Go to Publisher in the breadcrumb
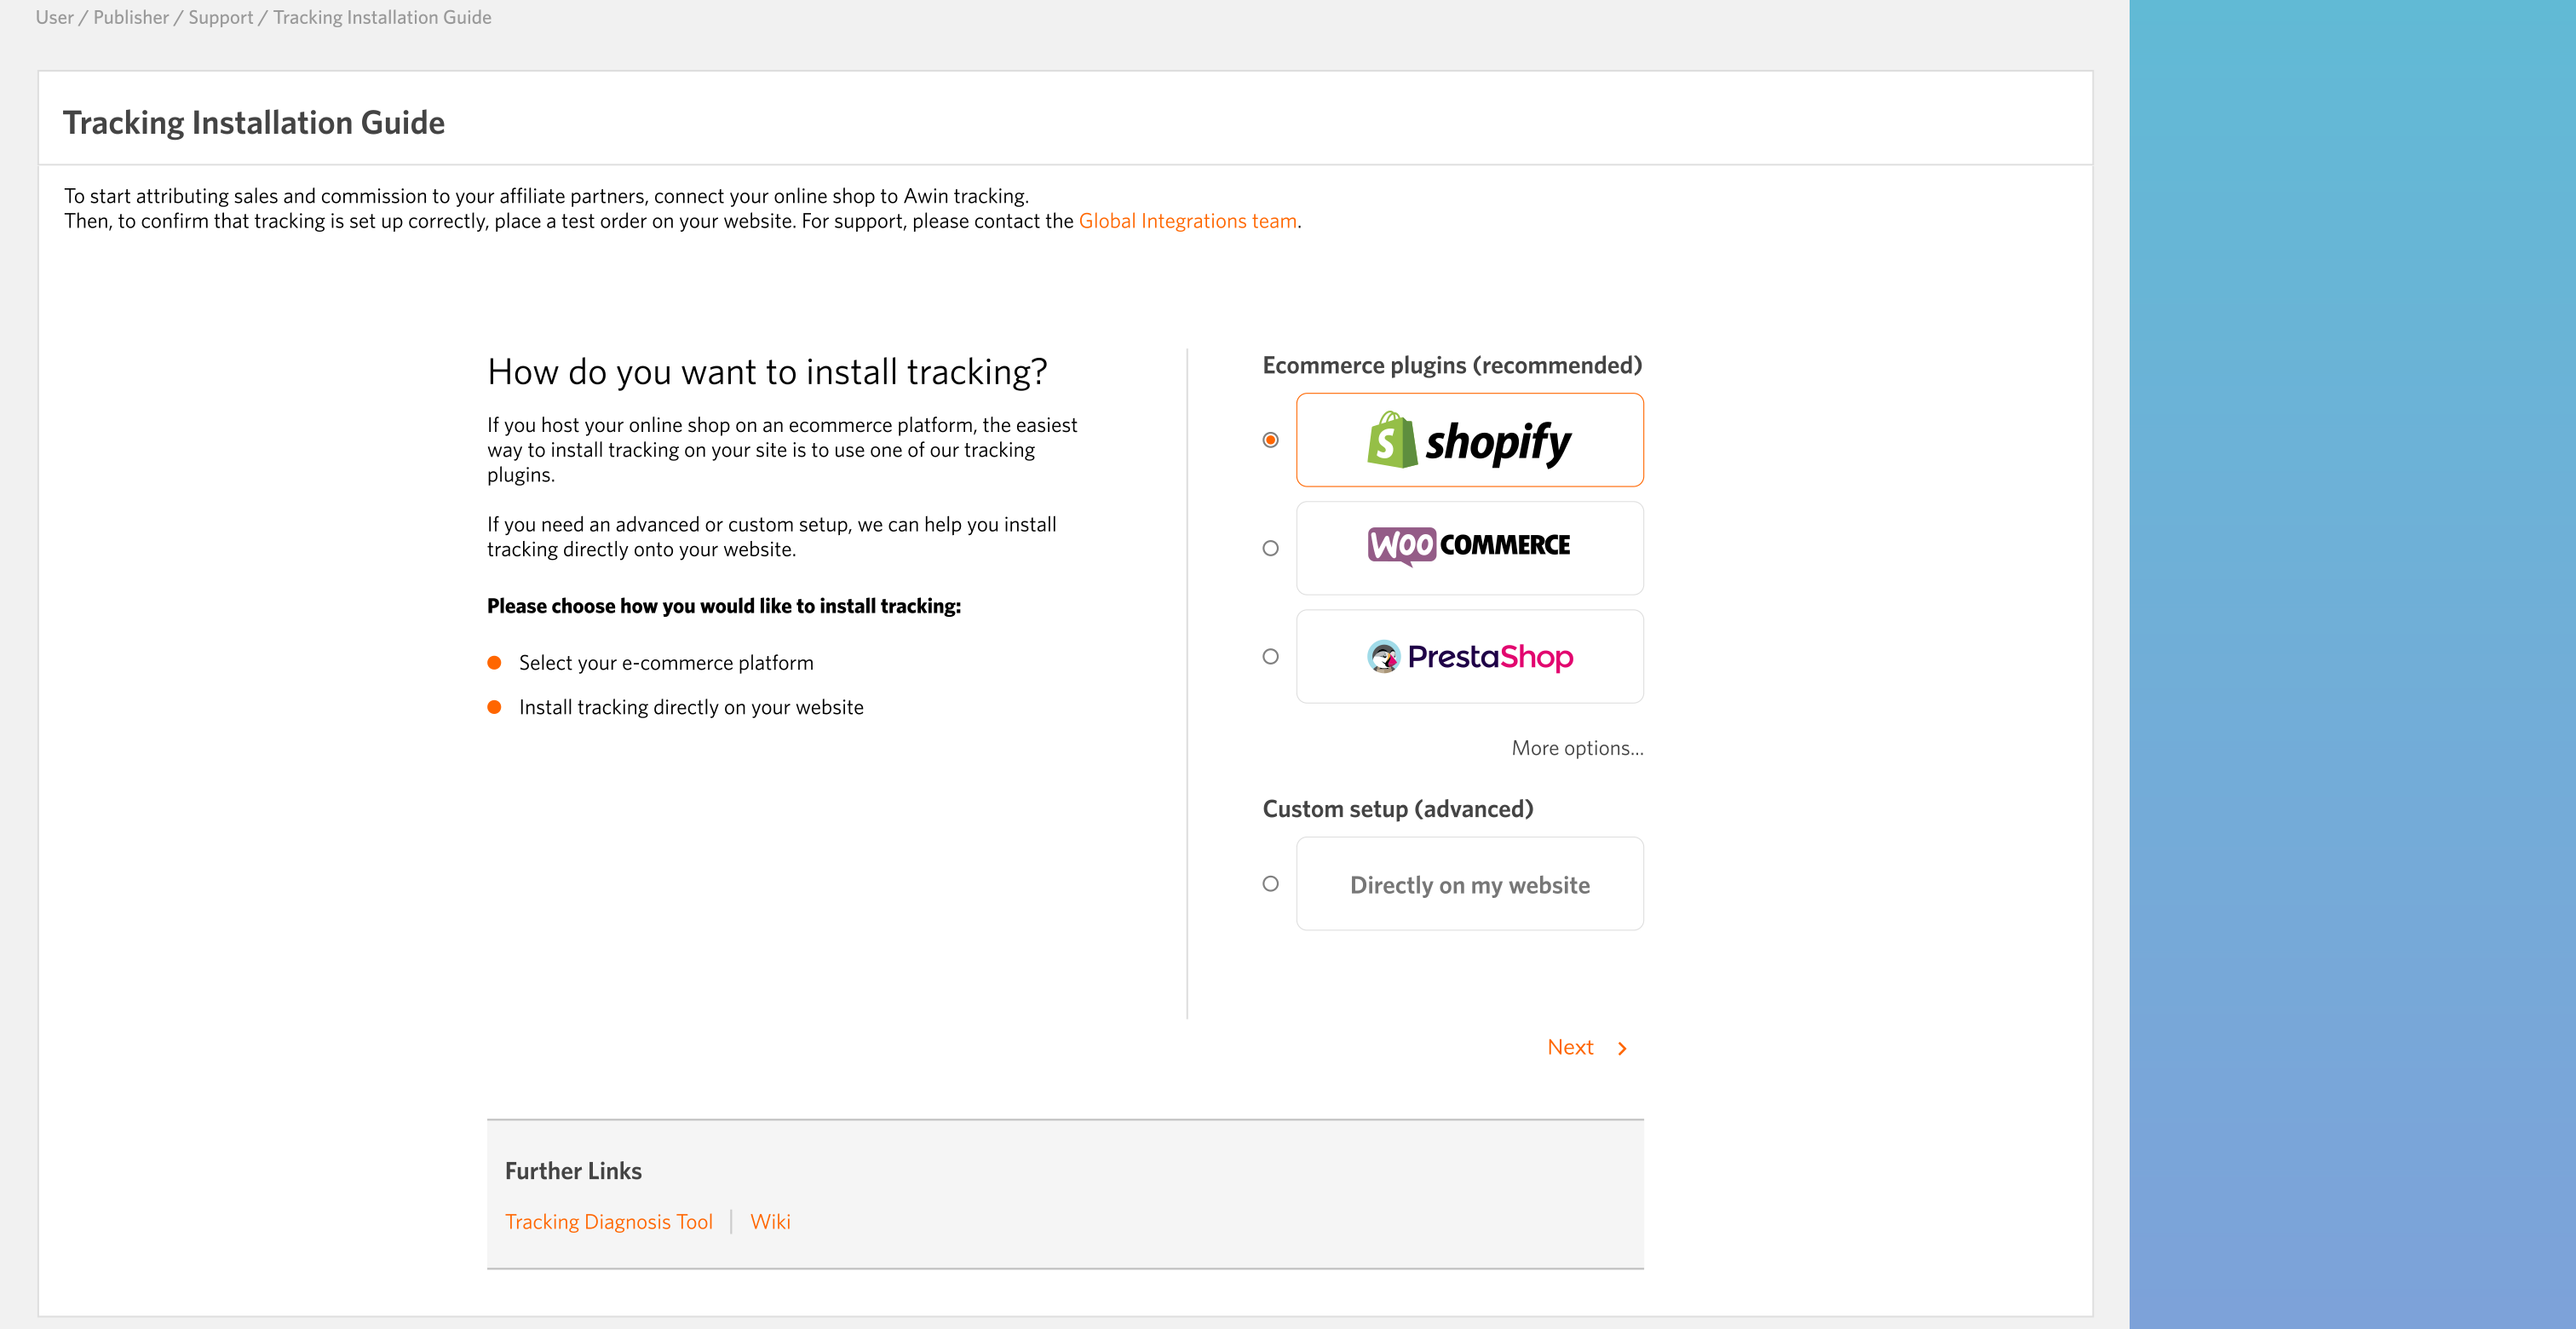Screen dimensions: 2576x1329 point(131,17)
